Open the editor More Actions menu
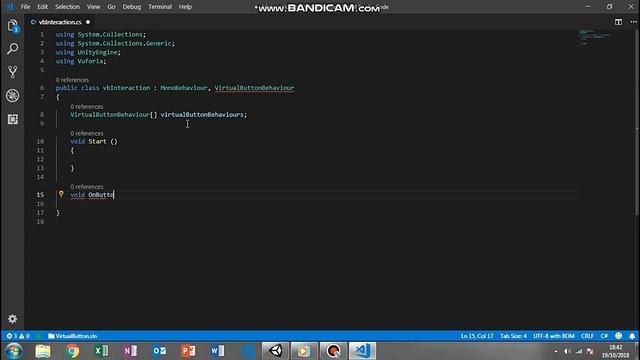The width and height of the screenshot is (640, 360). coord(633,22)
